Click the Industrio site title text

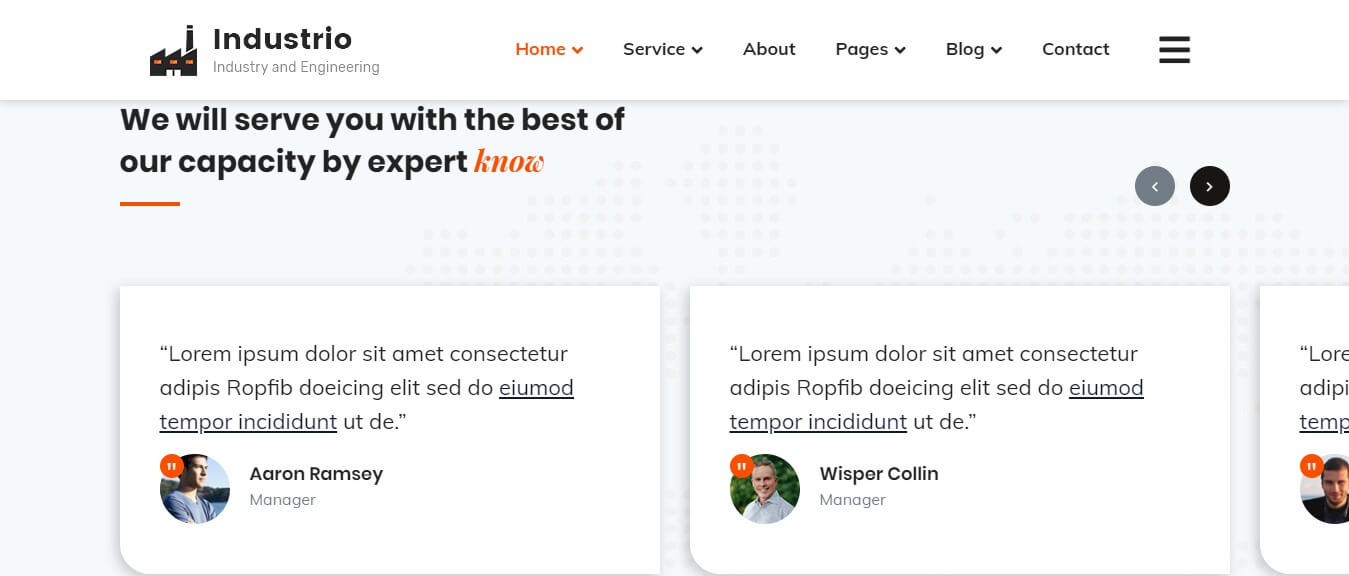pyautogui.click(x=282, y=39)
